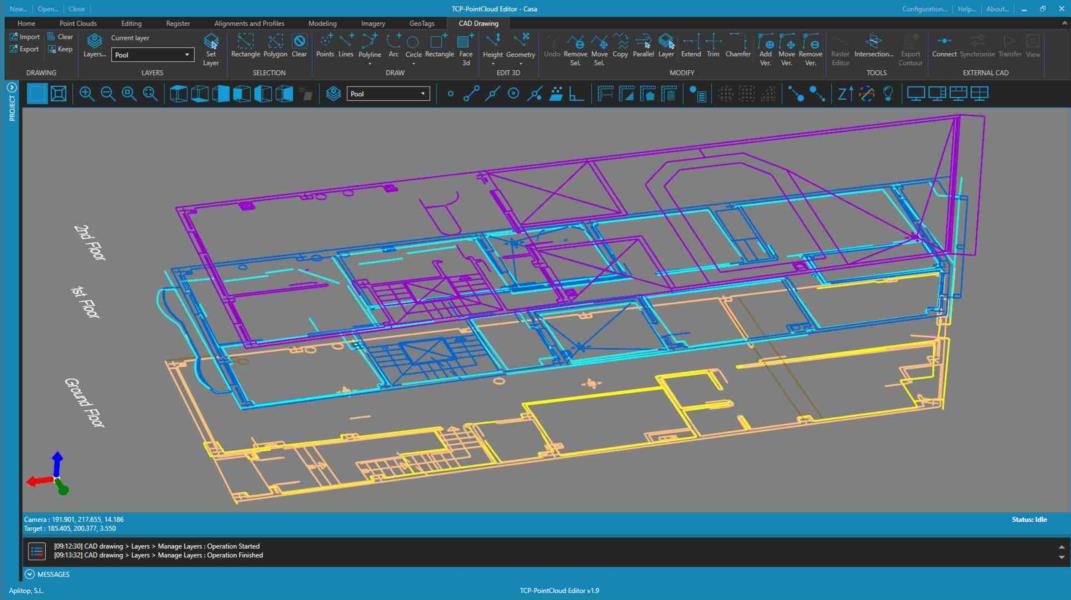Select the Face 3d draw tool
This screenshot has height=600, width=1071.
[x=466, y=46]
